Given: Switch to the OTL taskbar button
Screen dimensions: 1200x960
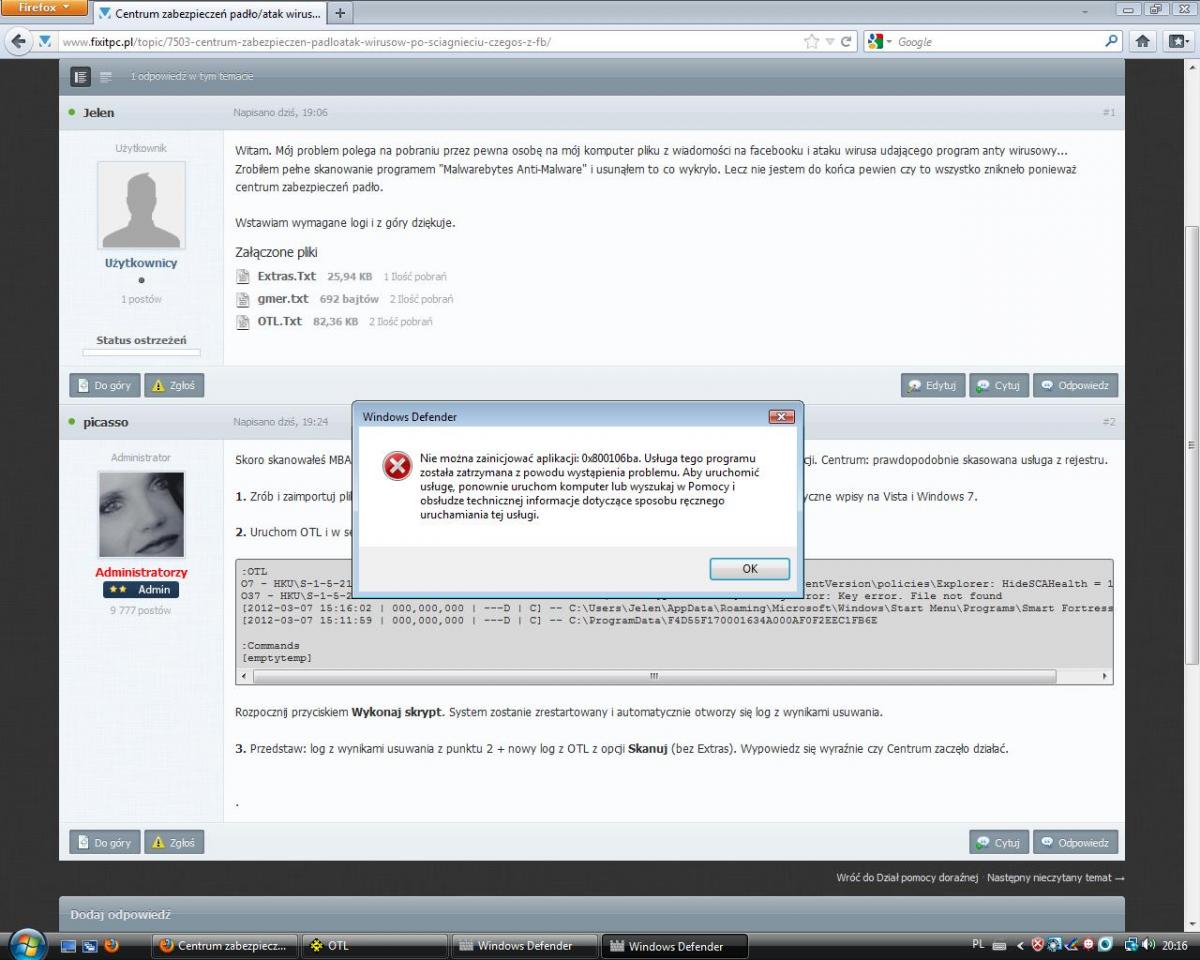Looking at the screenshot, I should [x=374, y=945].
